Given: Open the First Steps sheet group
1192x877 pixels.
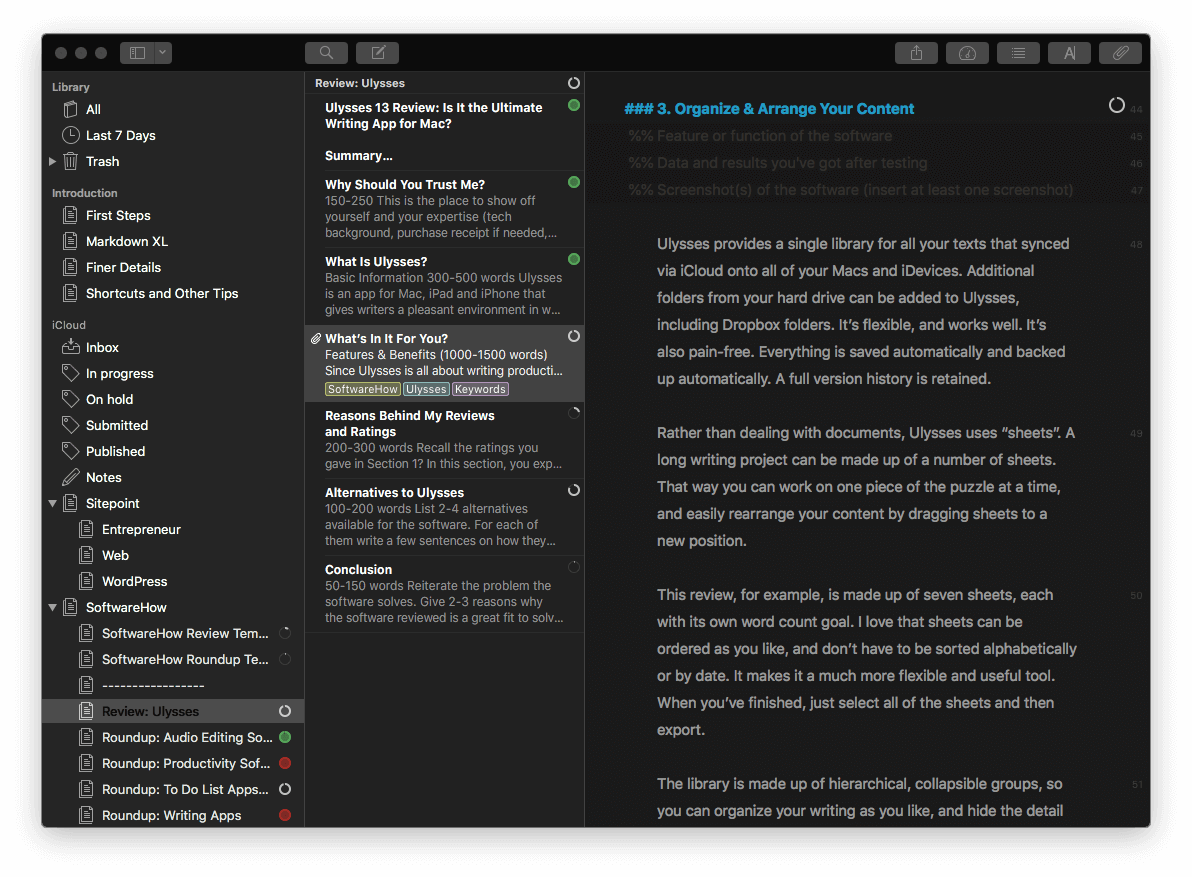Looking at the screenshot, I should [173, 215].
